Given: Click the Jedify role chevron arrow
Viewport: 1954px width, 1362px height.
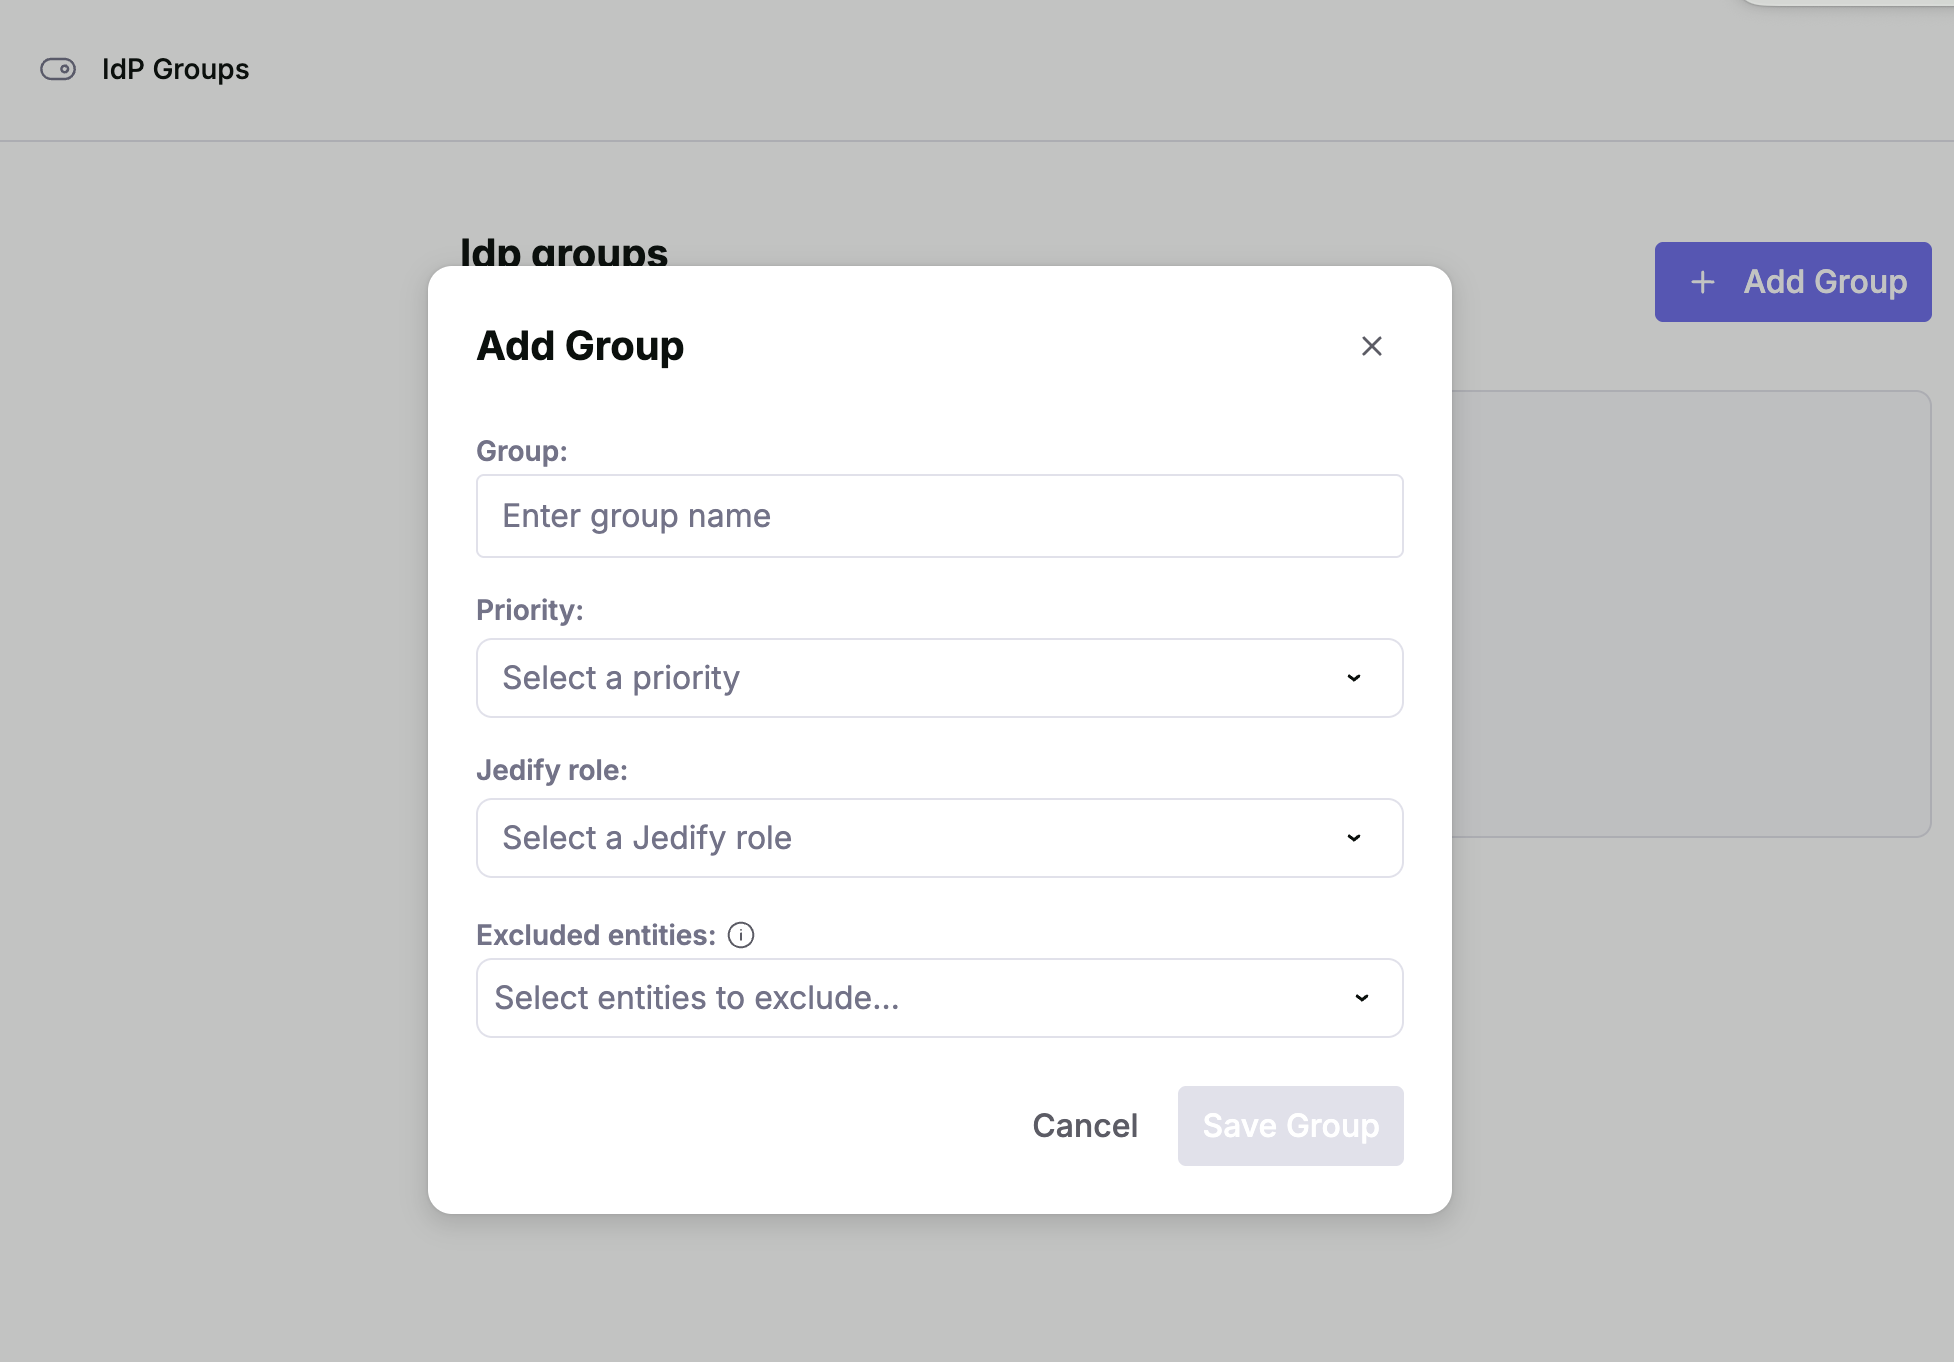Looking at the screenshot, I should tap(1353, 838).
